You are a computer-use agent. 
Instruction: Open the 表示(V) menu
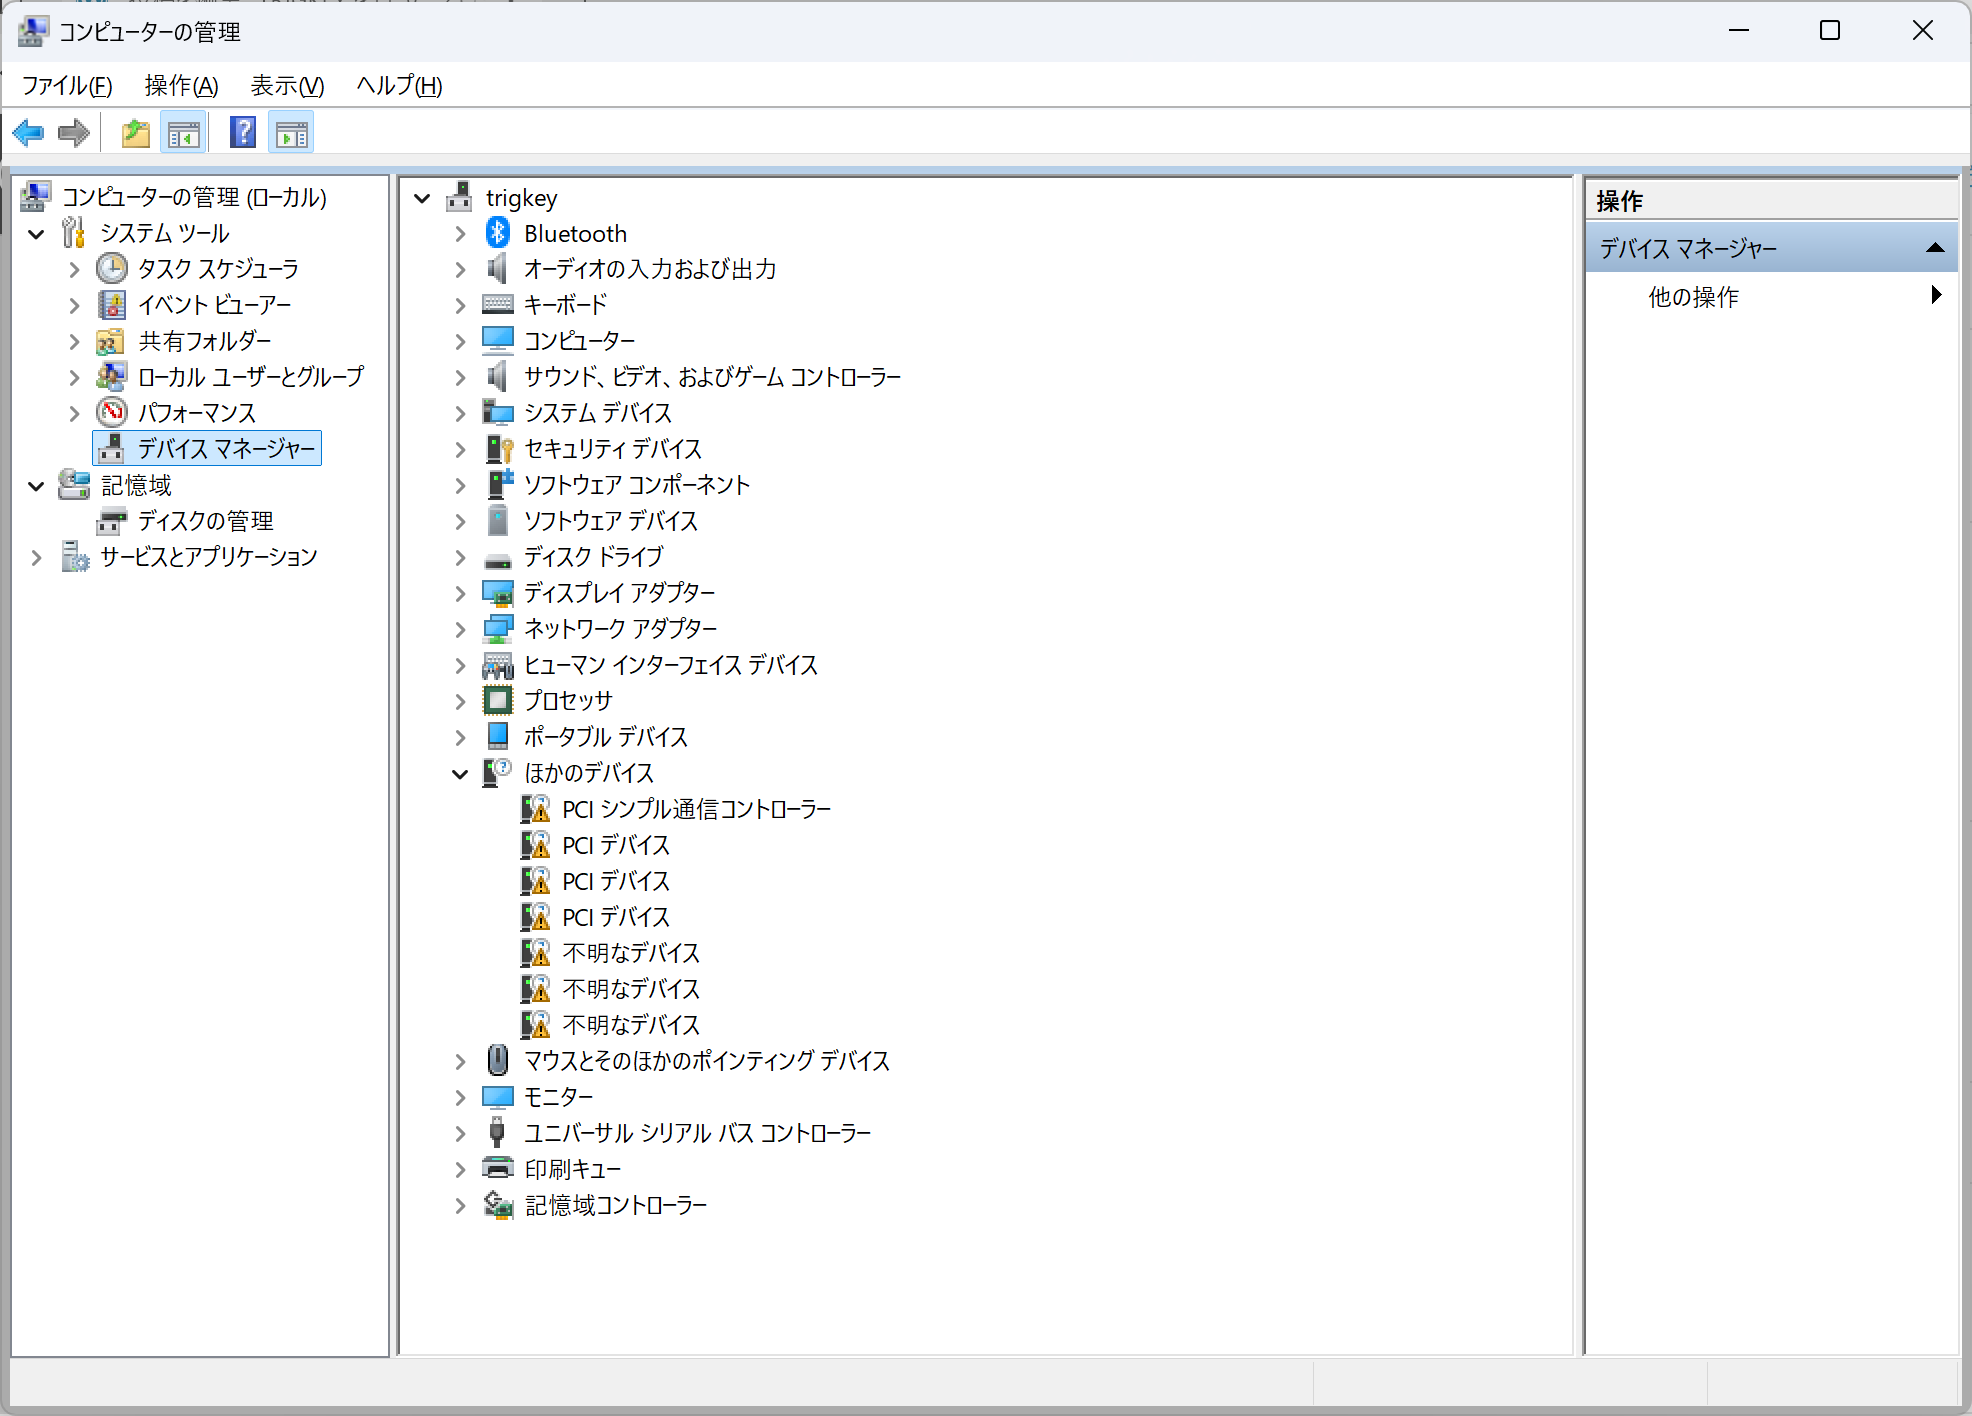pos(287,86)
